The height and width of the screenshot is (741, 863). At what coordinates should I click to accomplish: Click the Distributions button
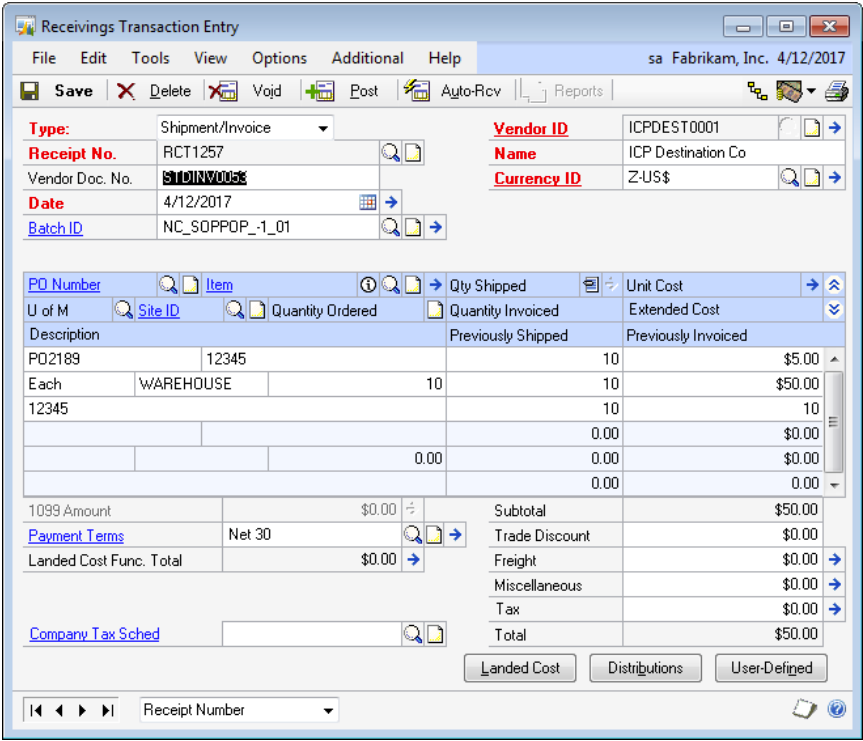(645, 668)
